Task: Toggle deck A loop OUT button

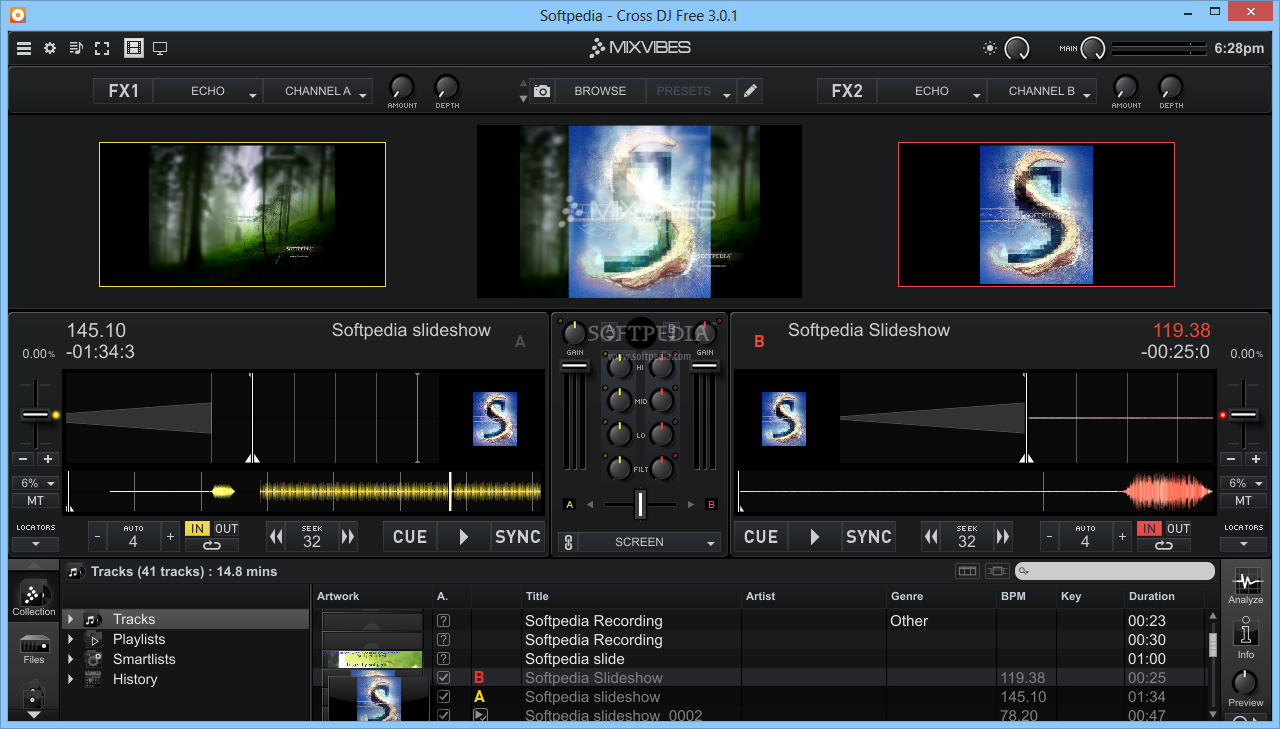Action: [226, 529]
